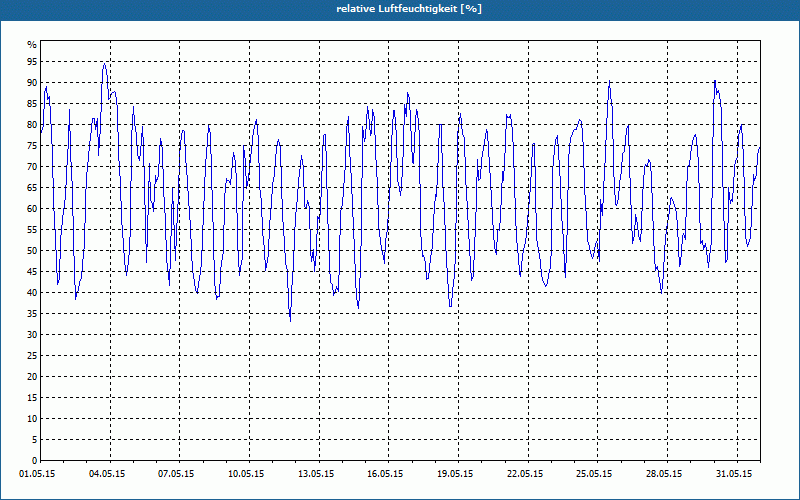Click the date label '31.05.15'
Image resolution: width=800 pixels, height=500 pixels.
pyautogui.click(x=734, y=474)
